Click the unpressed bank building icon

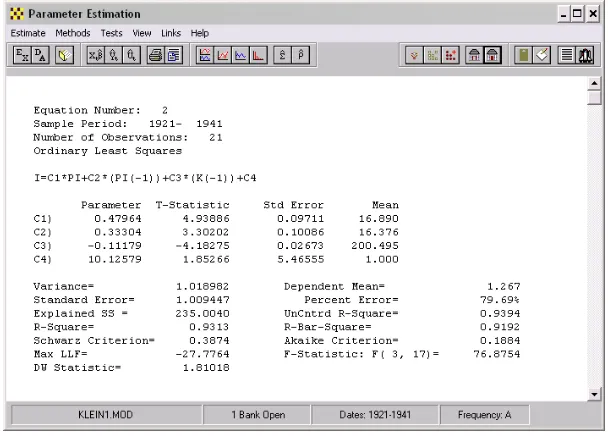click(474, 55)
